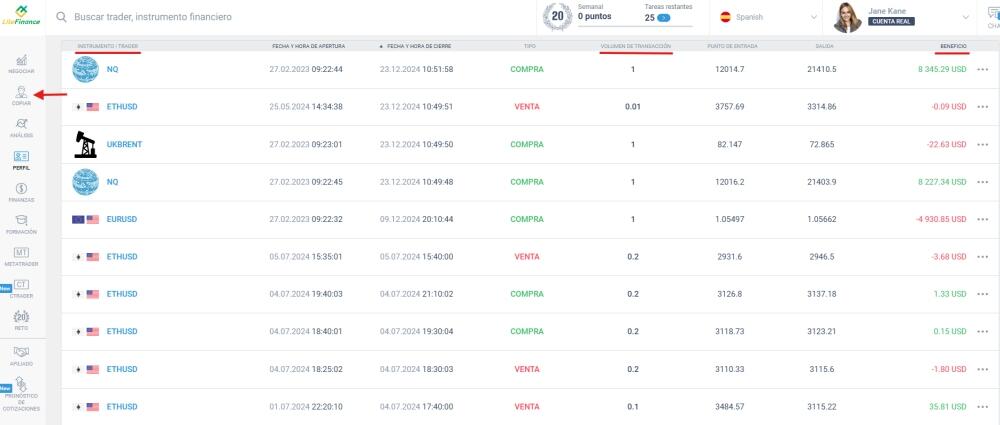Screen dimensions: 1000x425
Task: Sort by Salida column header
Action: pos(824,47)
